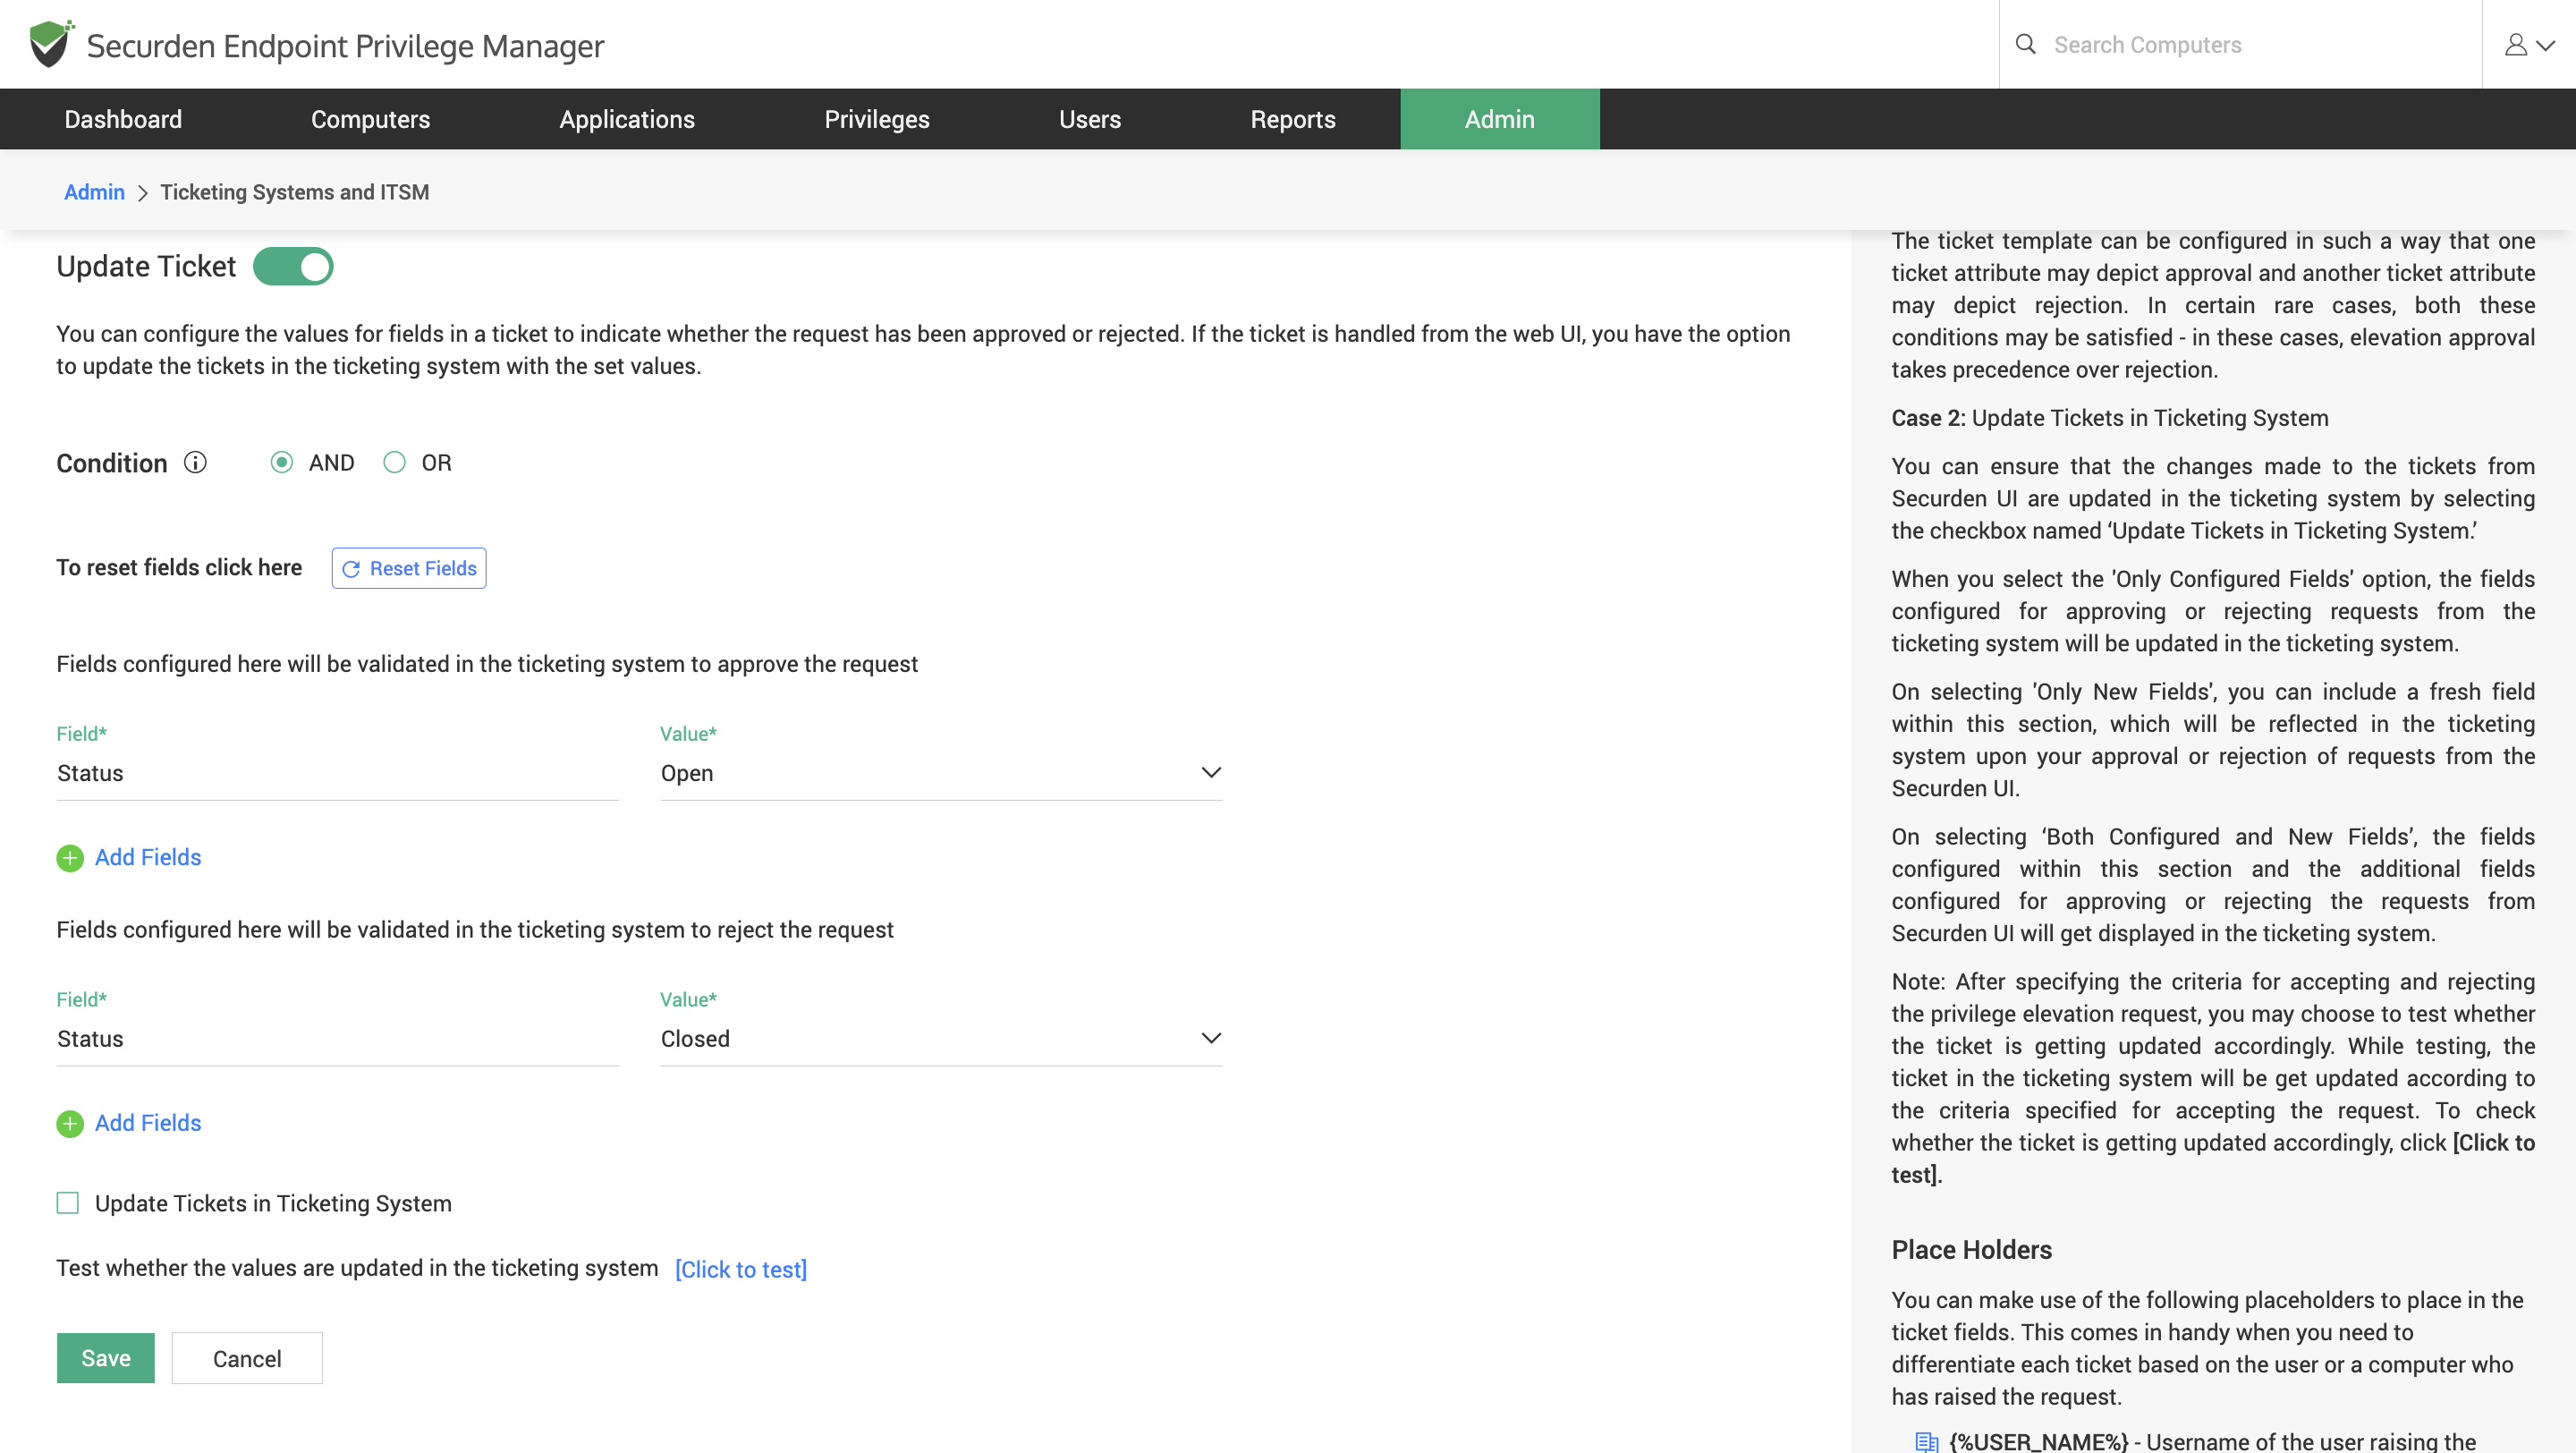This screenshot has height=1453, width=2576.
Task: Focus the Search Computers field
Action: click(2260, 45)
